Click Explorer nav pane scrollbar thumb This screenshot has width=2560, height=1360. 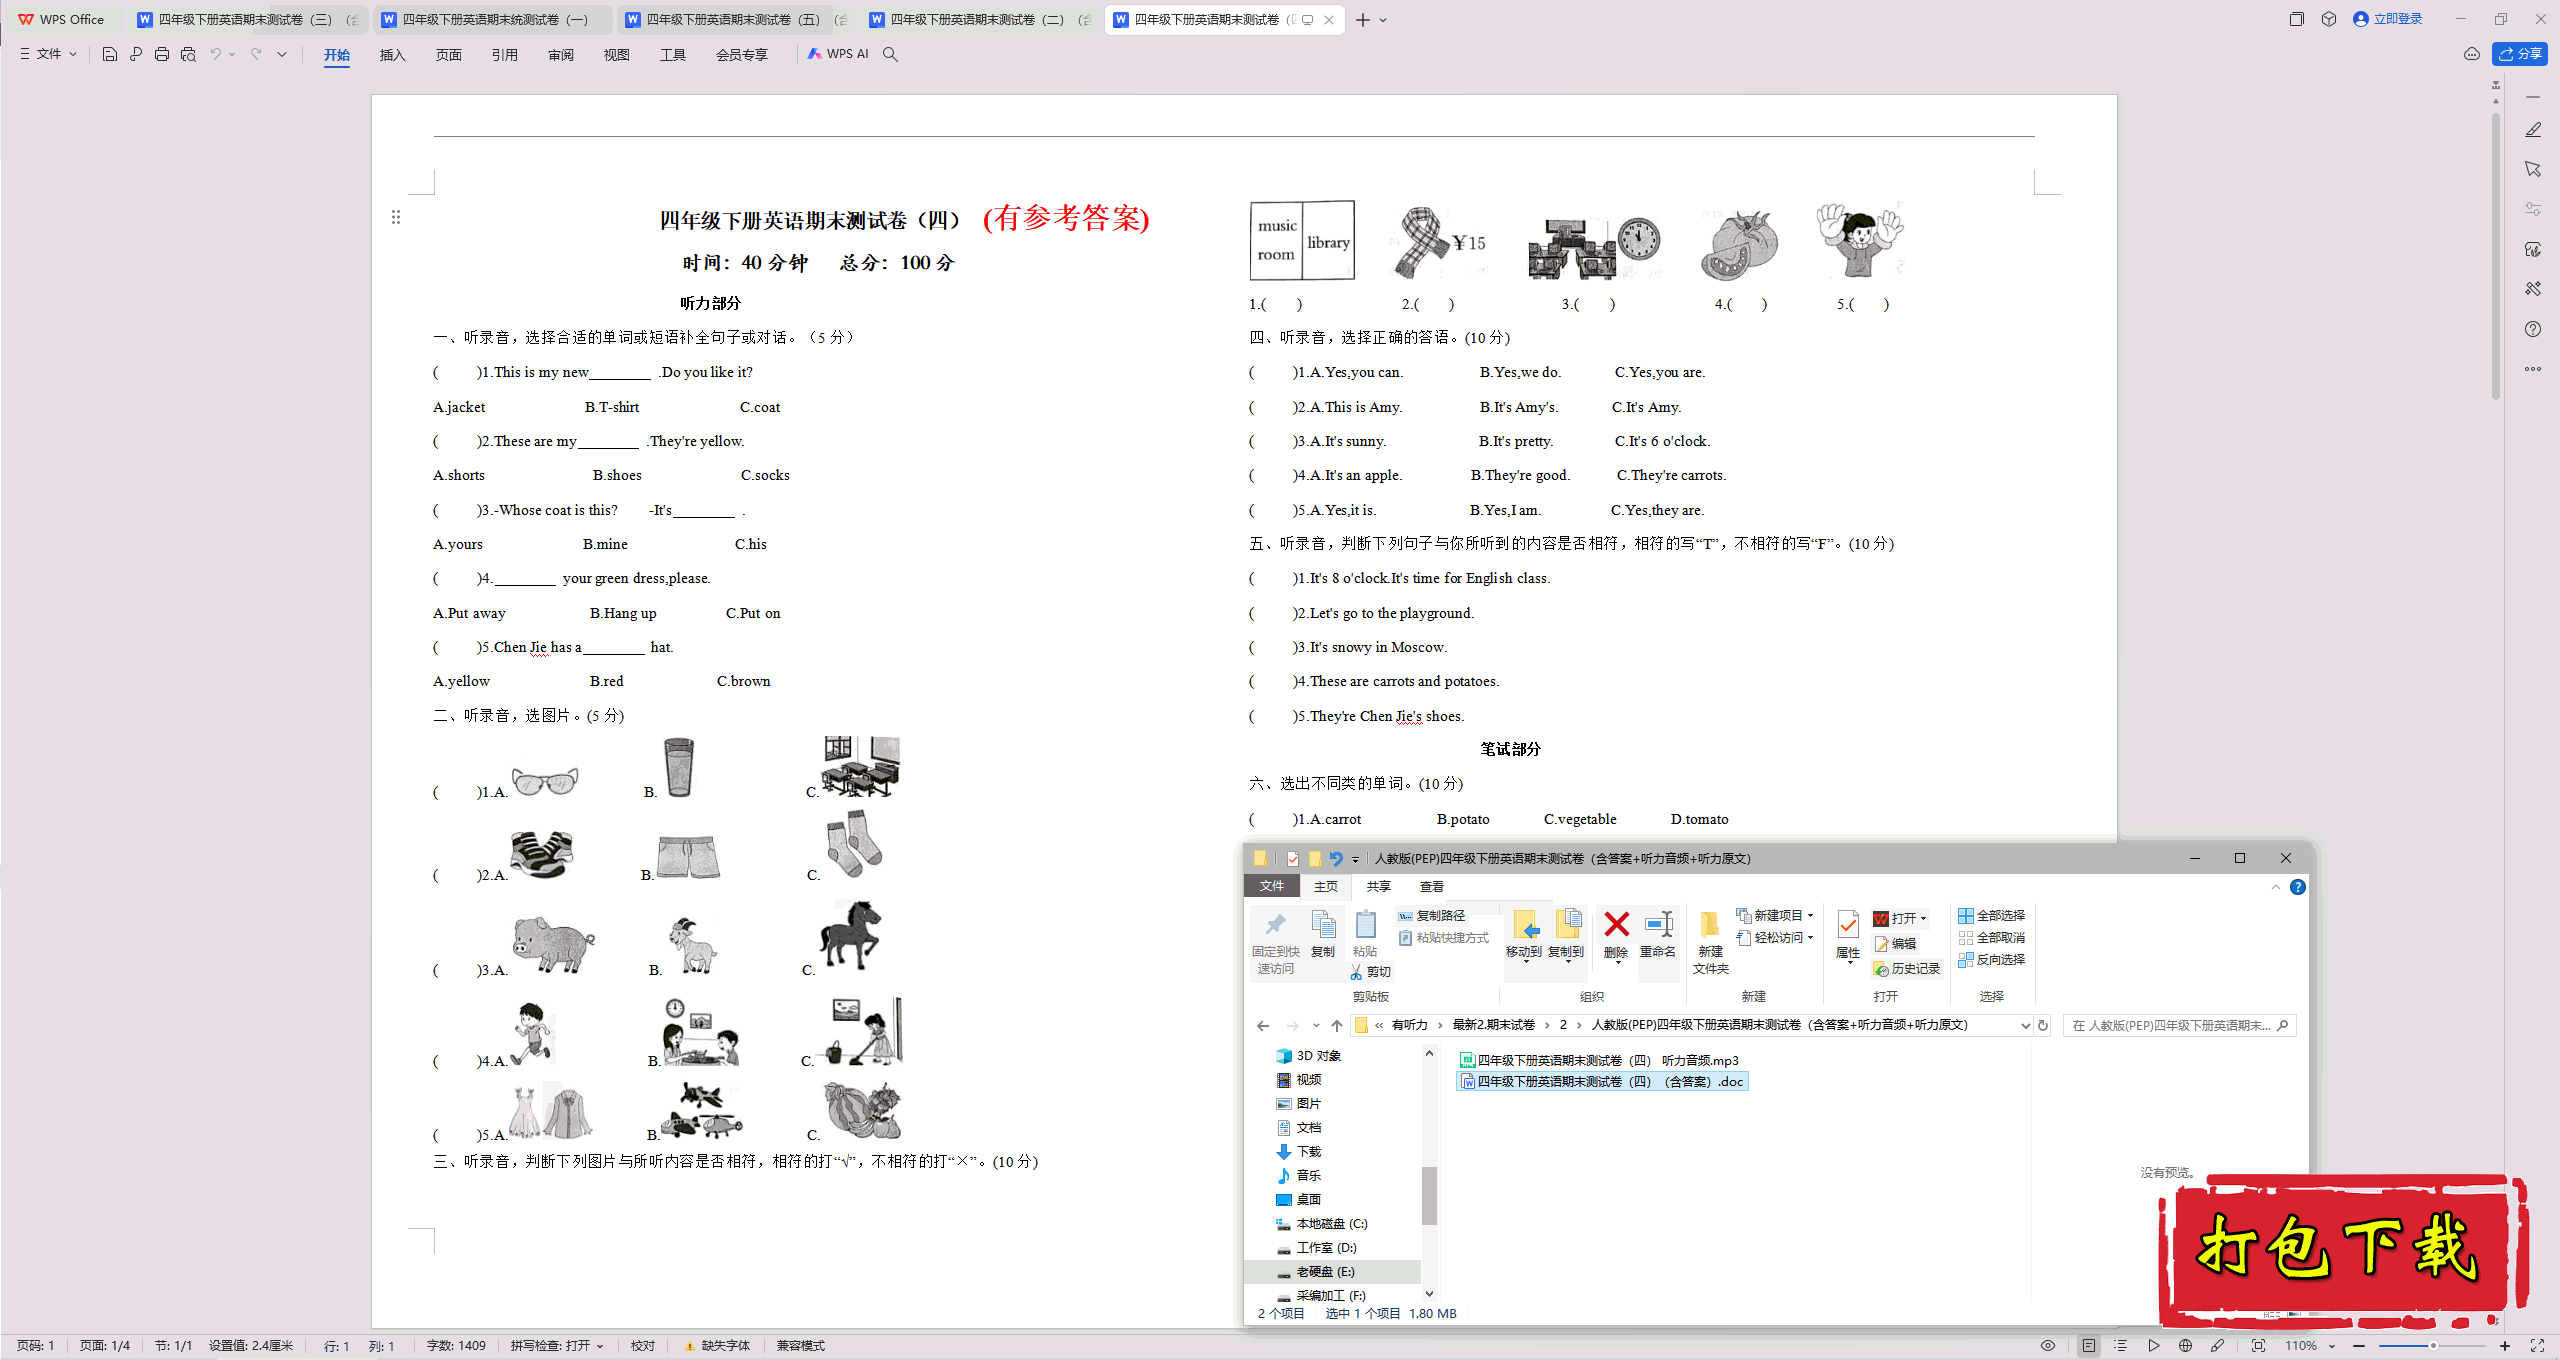(x=1429, y=1195)
